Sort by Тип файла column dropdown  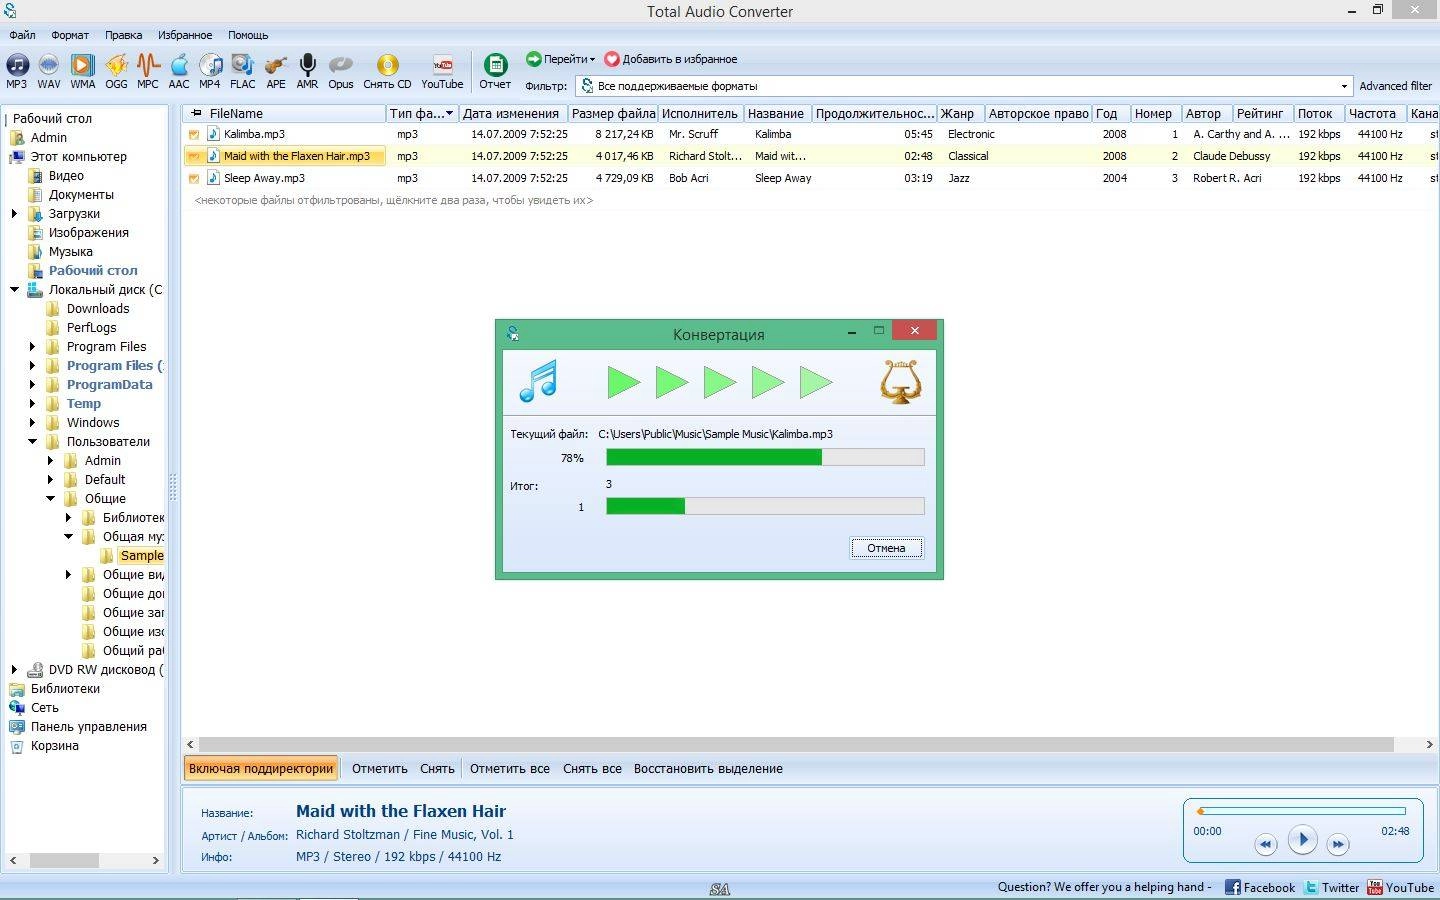tap(421, 114)
